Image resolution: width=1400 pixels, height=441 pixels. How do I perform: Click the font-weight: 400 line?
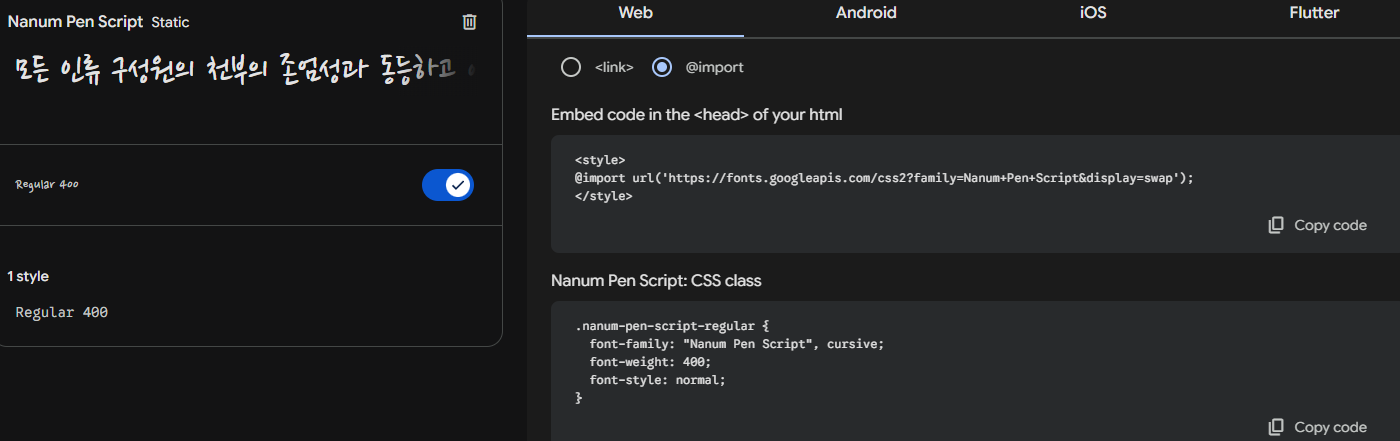coord(650,362)
